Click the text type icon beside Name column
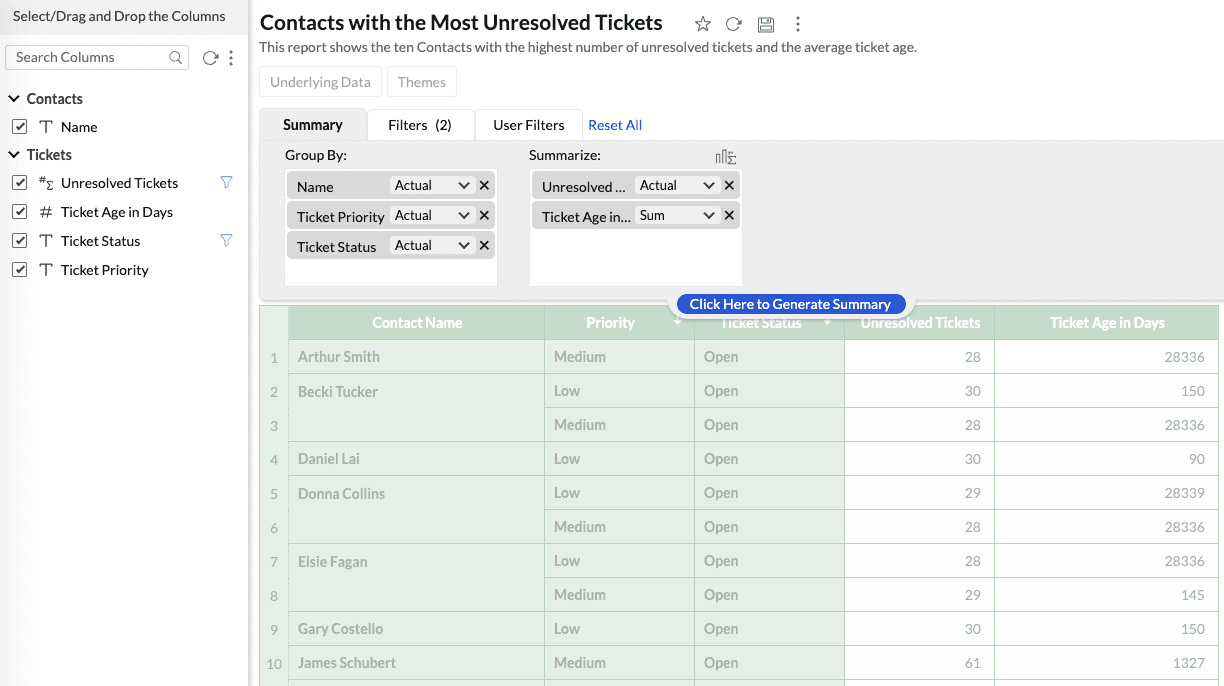The image size is (1224, 686). pos(46,127)
